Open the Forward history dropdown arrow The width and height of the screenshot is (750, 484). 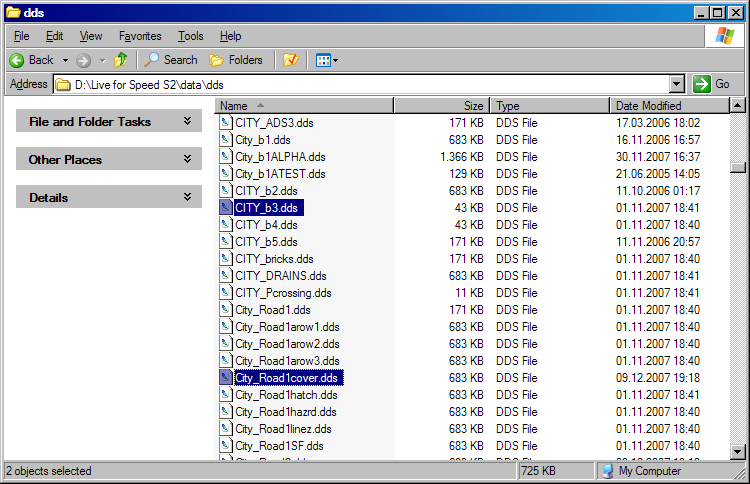102,60
